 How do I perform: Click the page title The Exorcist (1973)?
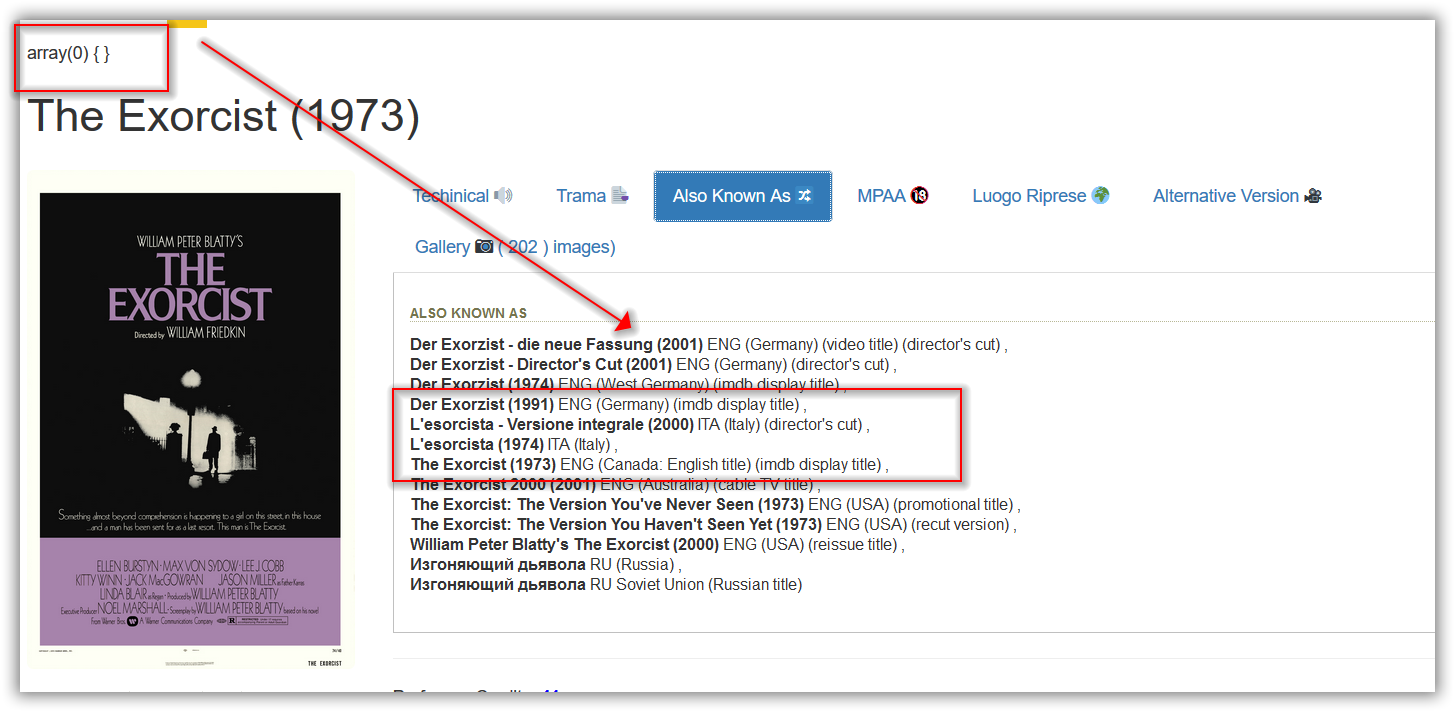click(224, 116)
